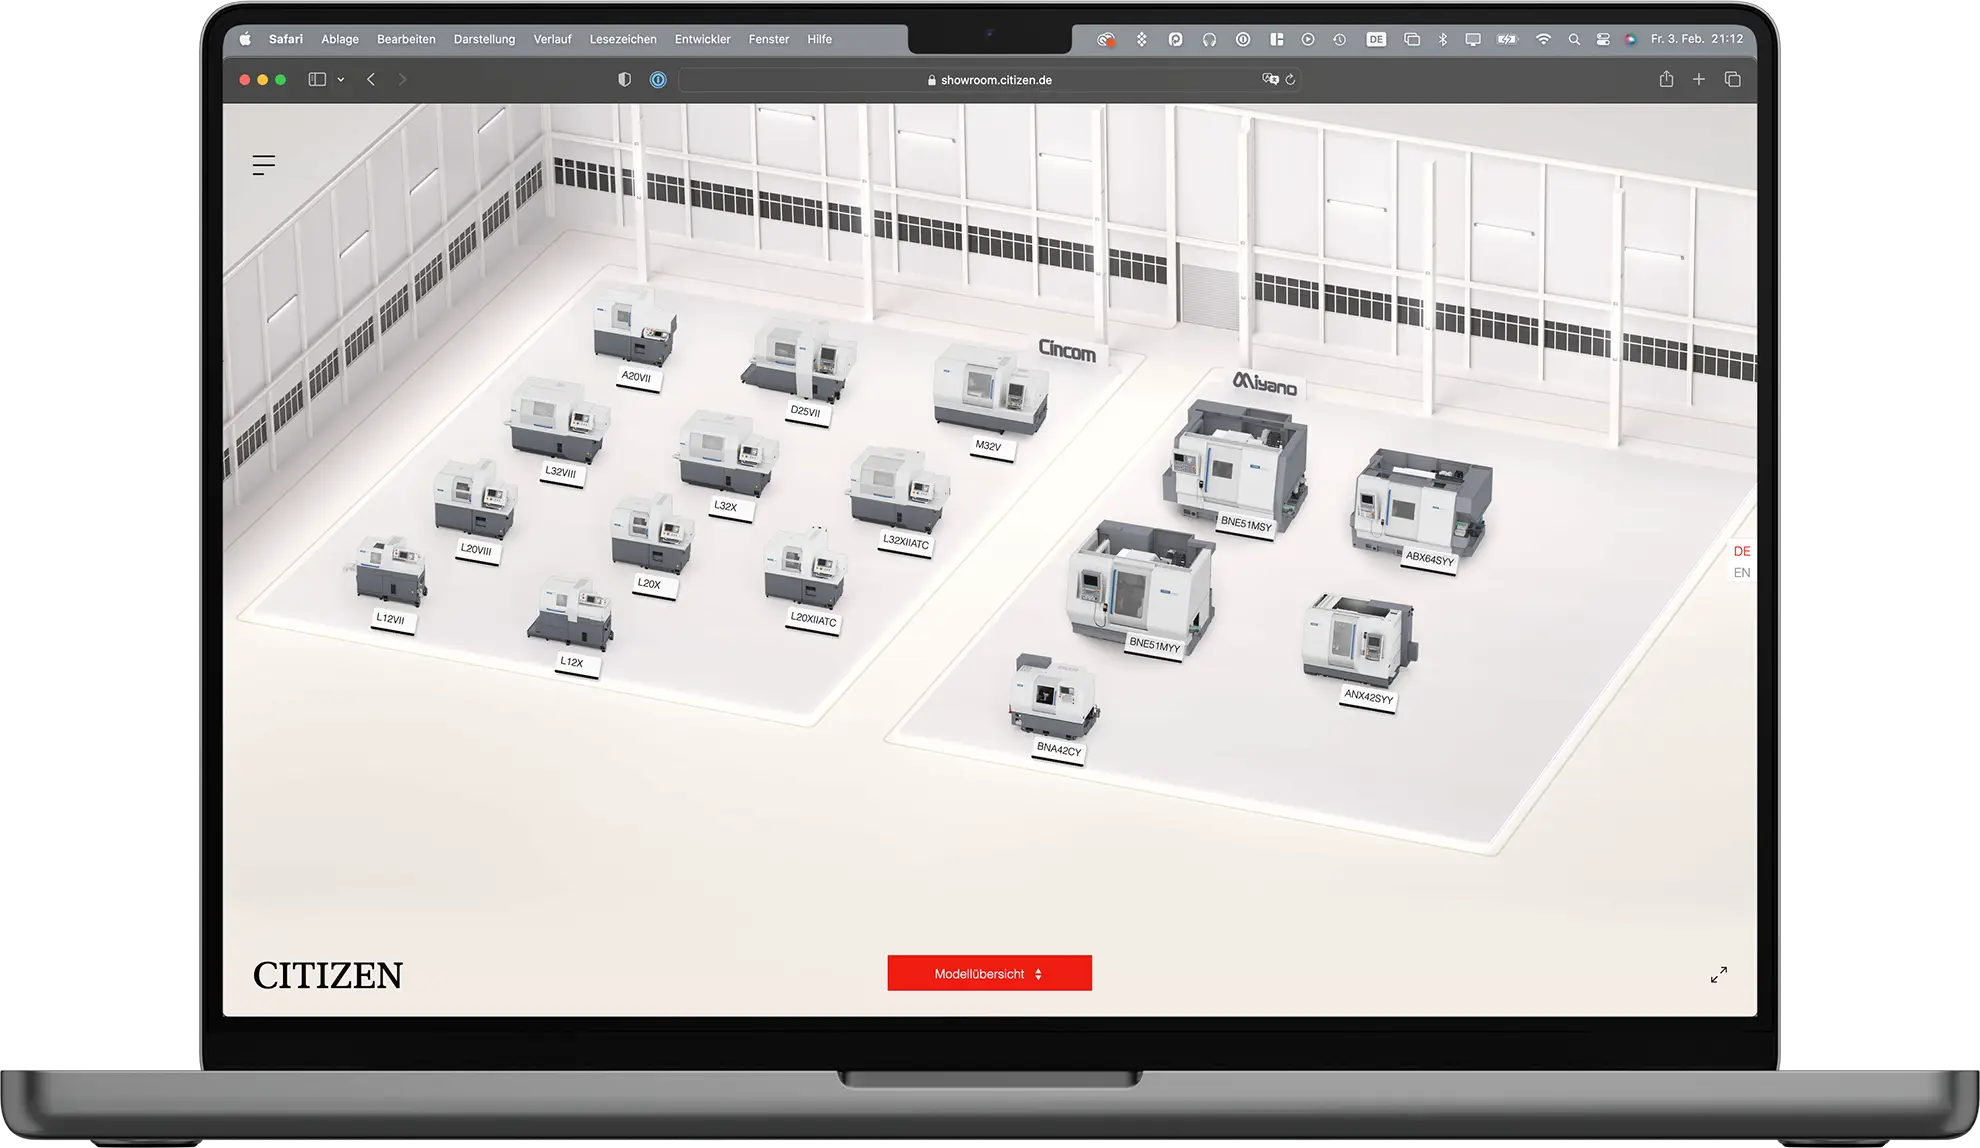Switch language to DE
The height and width of the screenshot is (1148, 1980).
tap(1741, 551)
